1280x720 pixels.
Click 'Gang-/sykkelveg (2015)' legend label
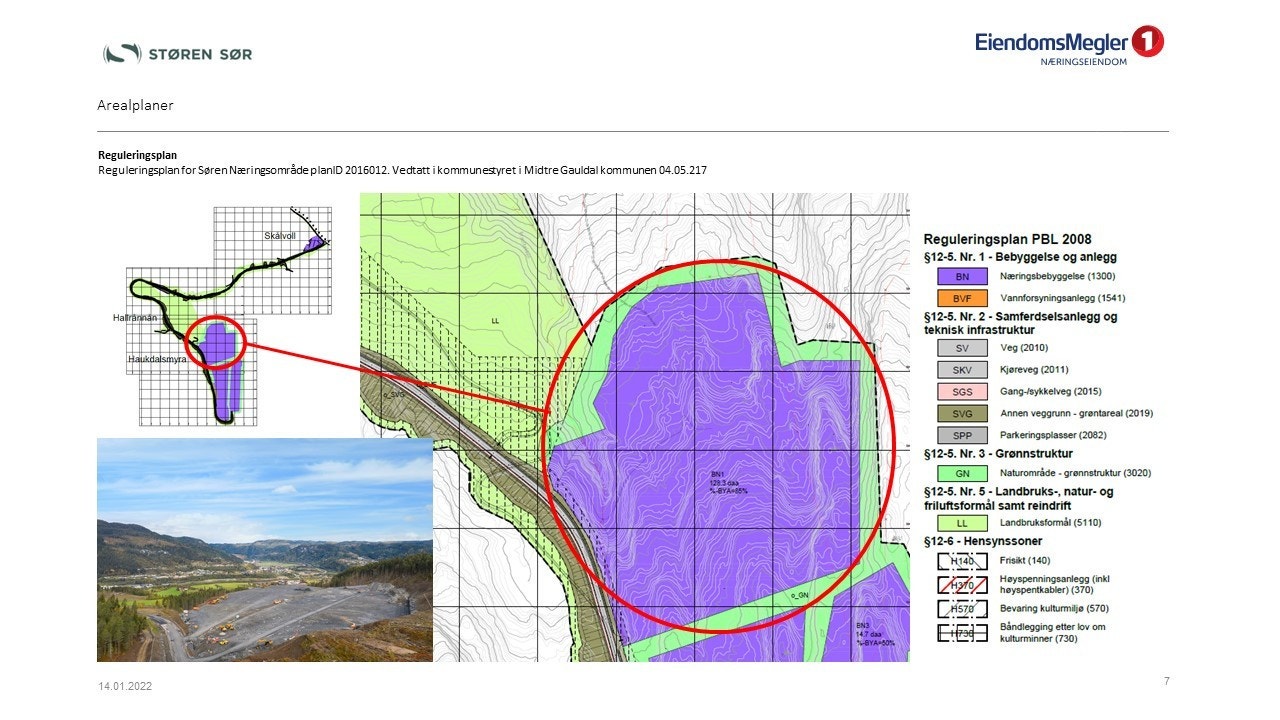coord(1051,391)
